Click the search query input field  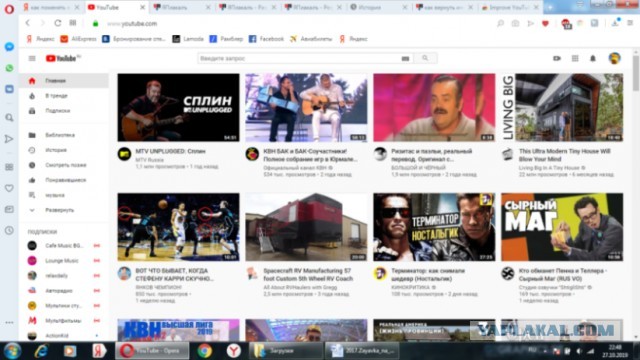pos(300,58)
